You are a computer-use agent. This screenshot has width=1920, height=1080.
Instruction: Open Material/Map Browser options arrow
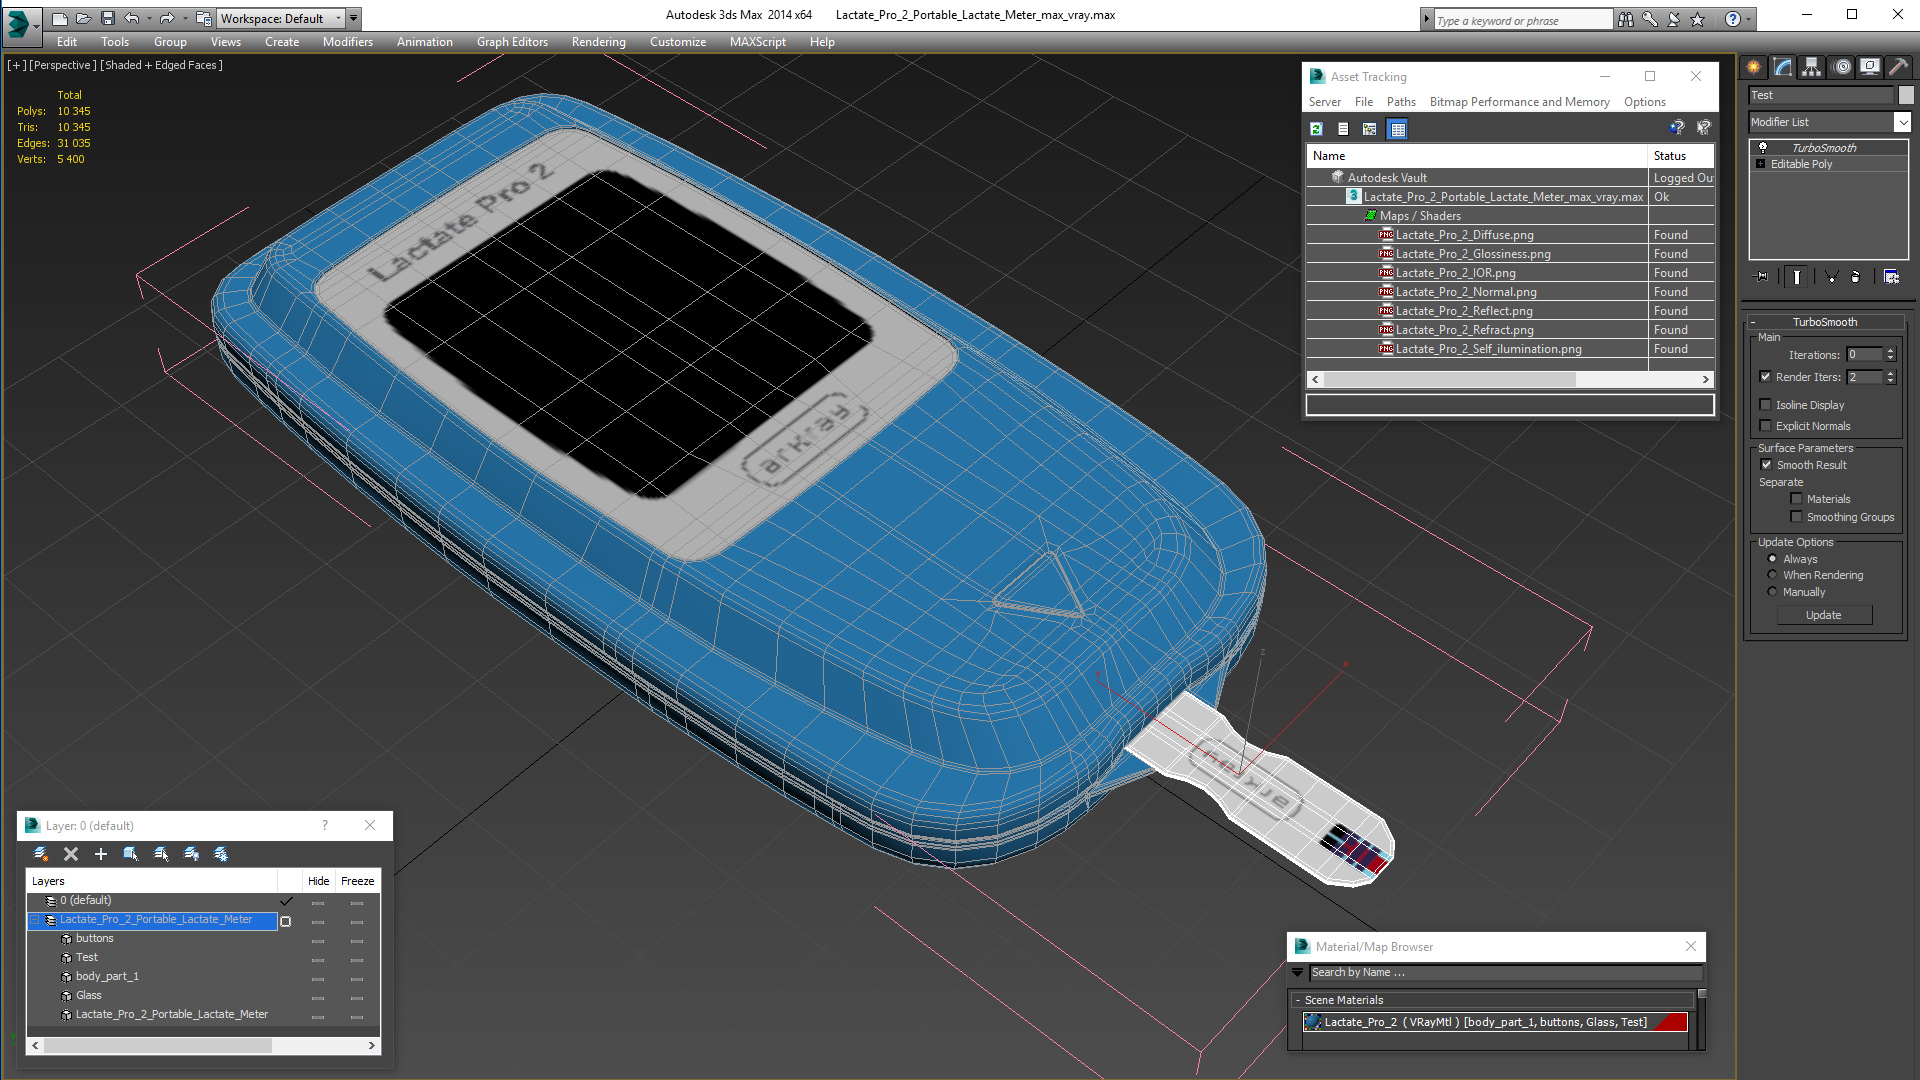(1298, 972)
